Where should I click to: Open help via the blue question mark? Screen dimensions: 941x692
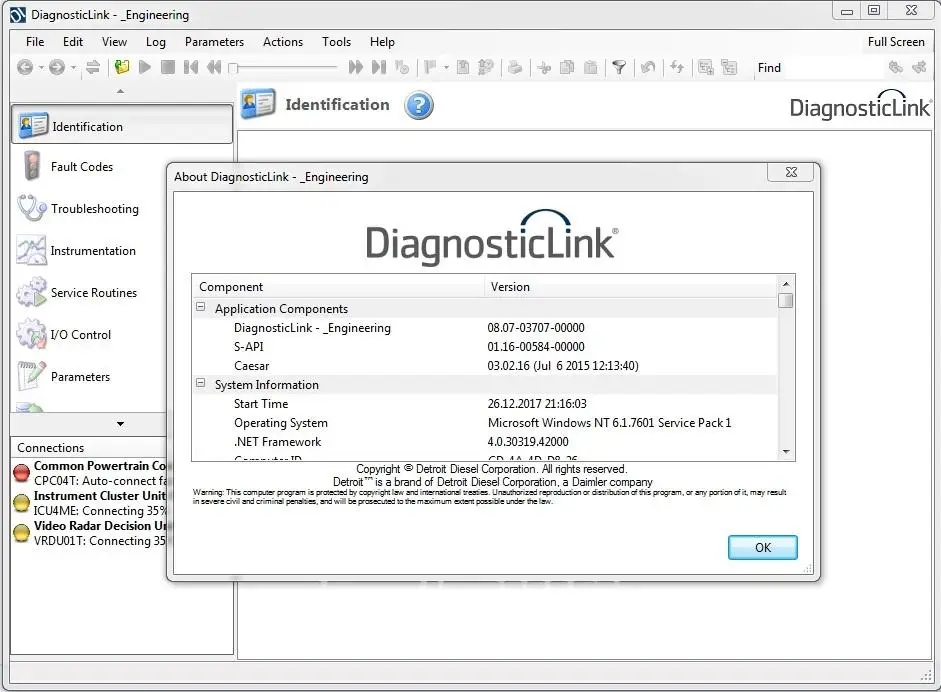click(x=419, y=106)
